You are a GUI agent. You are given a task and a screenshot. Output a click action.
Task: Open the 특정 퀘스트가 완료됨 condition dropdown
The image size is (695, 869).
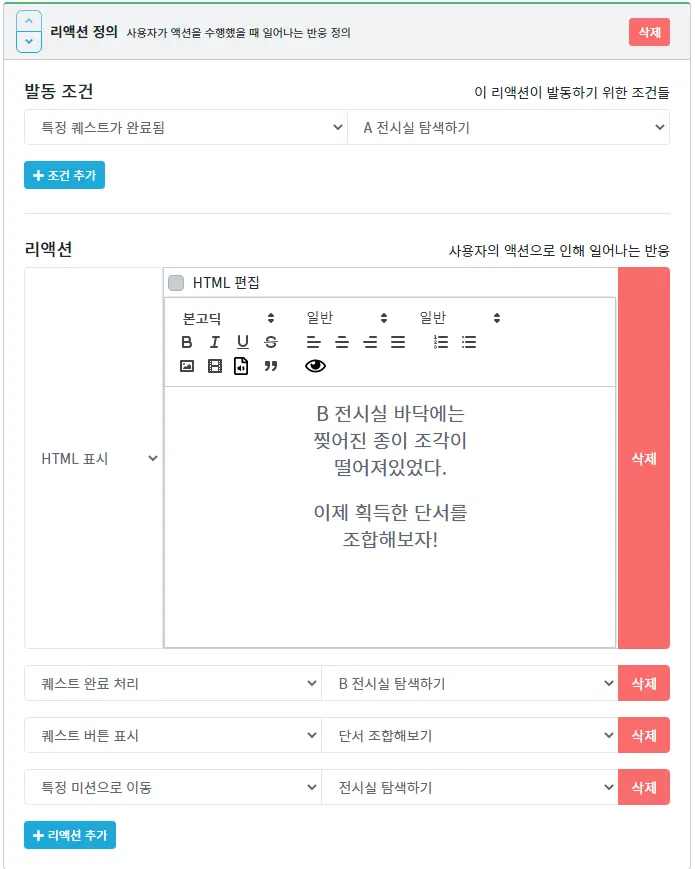pyautogui.click(x=185, y=127)
